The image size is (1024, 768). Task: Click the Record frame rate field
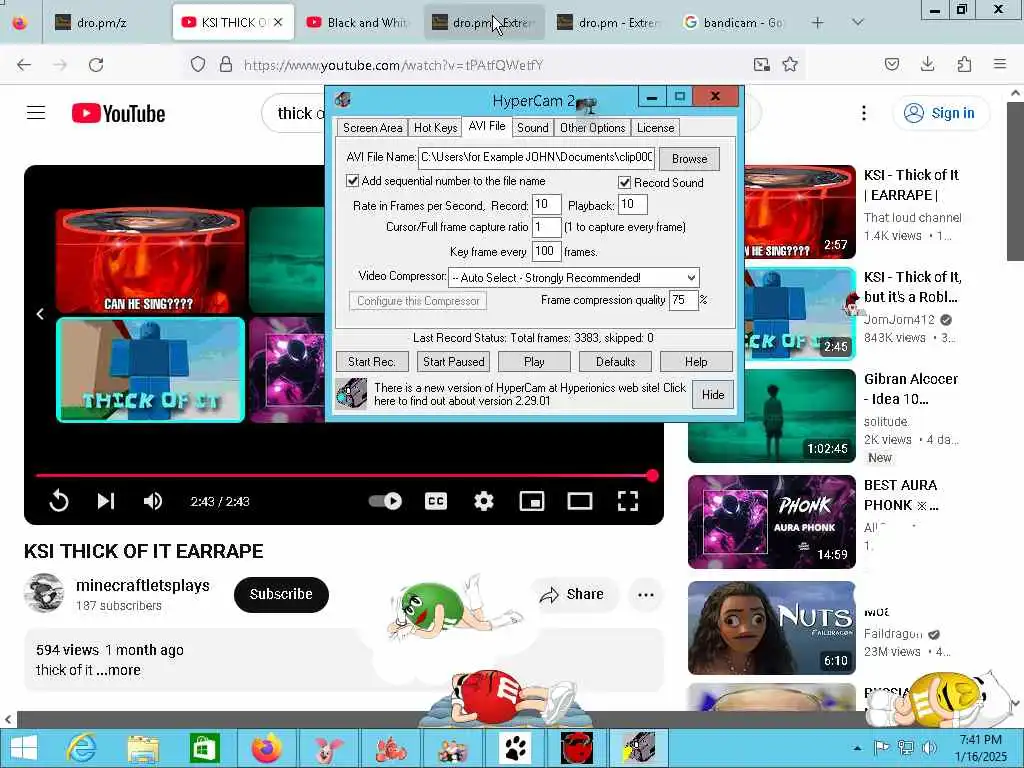(546, 204)
